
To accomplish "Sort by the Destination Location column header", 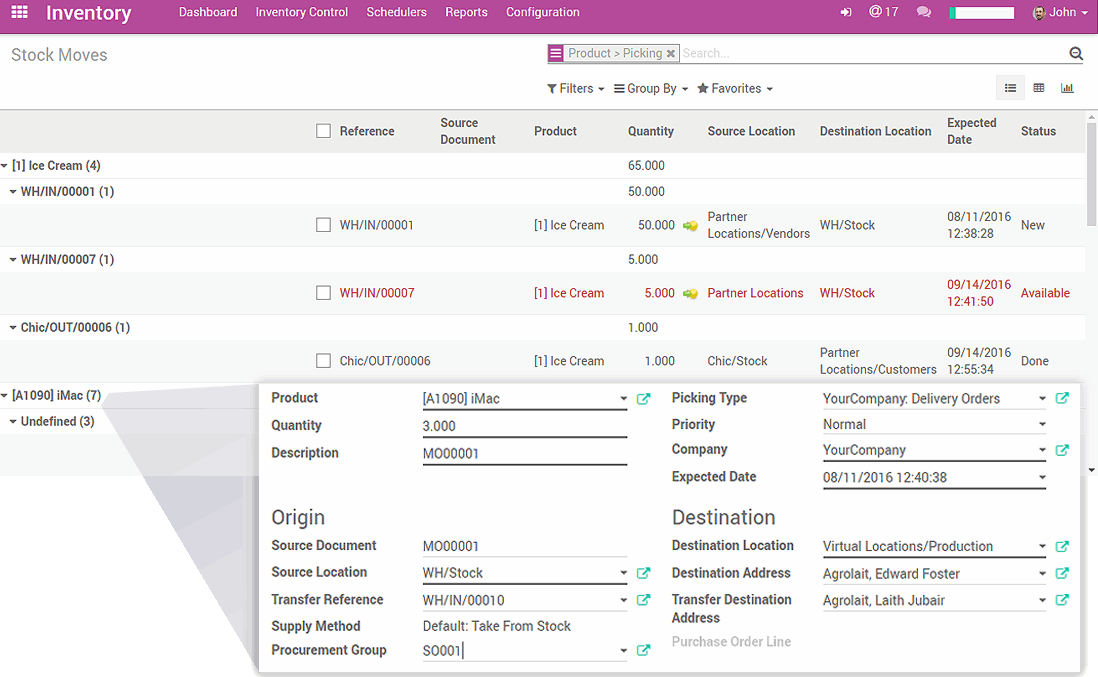I will pyautogui.click(x=875, y=131).
